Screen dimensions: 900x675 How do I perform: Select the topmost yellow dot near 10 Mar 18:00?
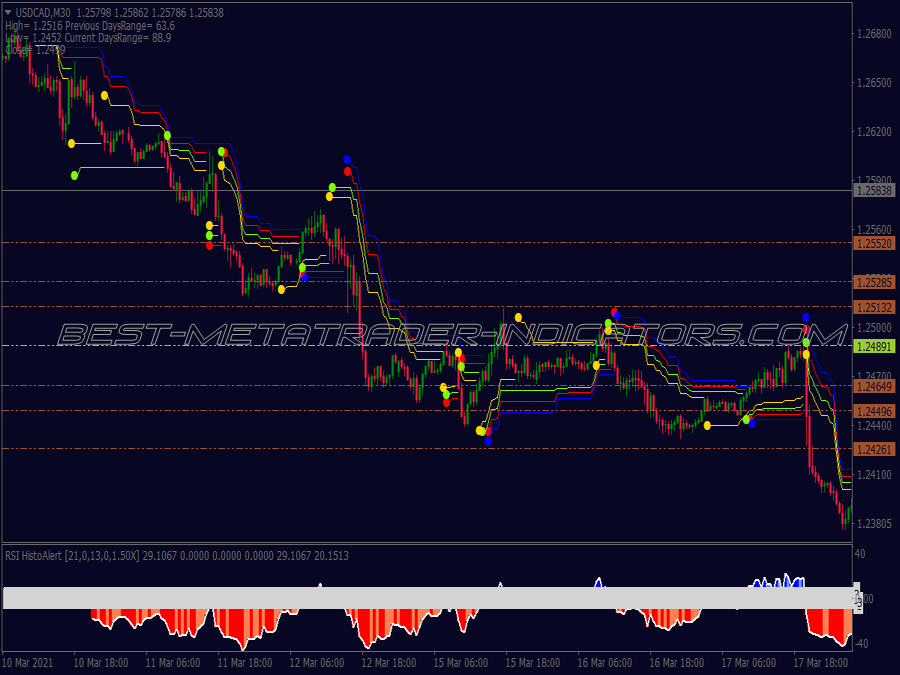point(104,95)
